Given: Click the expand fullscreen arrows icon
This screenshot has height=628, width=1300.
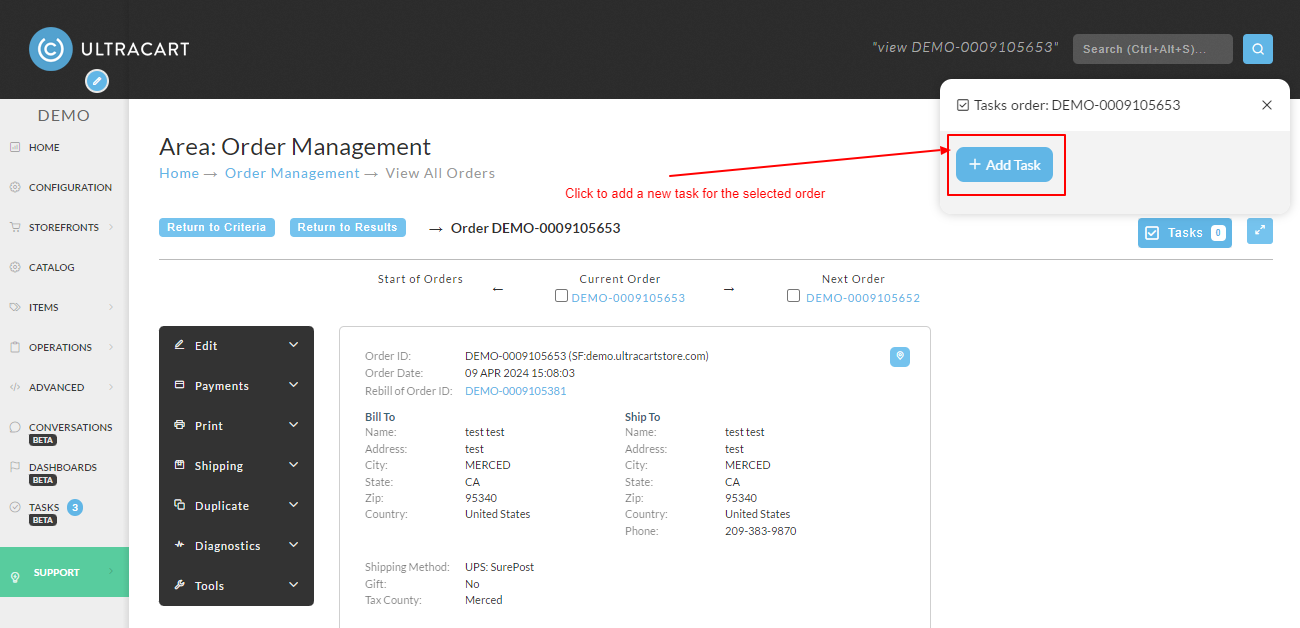Looking at the screenshot, I should (x=1260, y=231).
